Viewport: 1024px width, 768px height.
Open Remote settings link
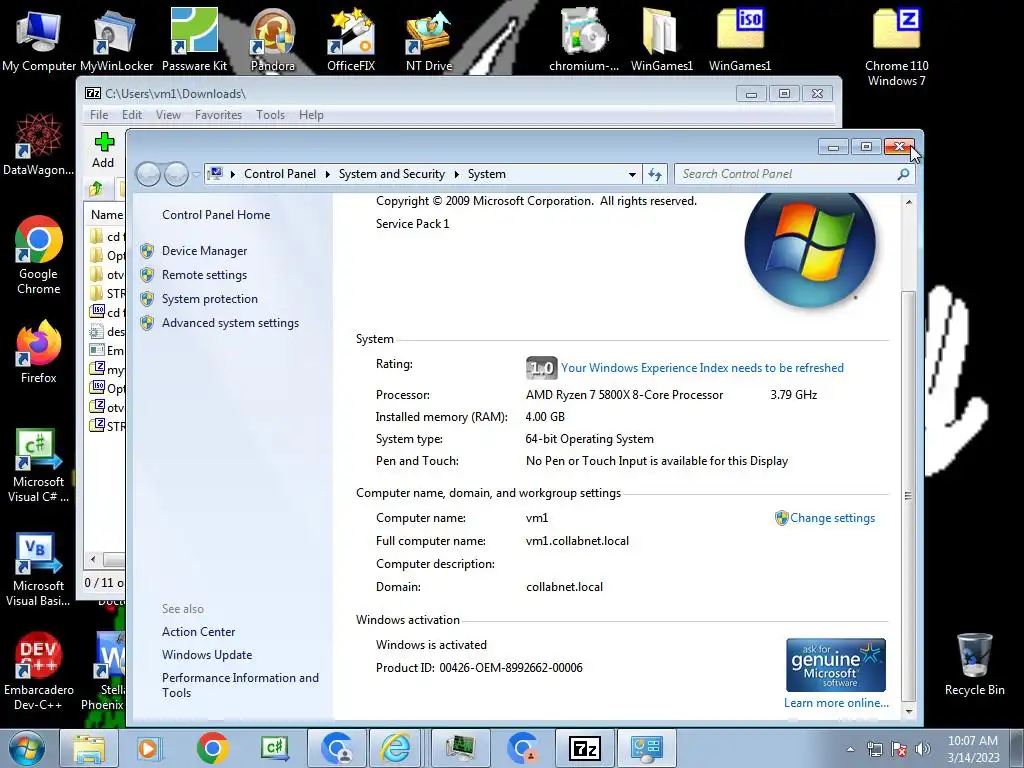[x=204, y=275]
